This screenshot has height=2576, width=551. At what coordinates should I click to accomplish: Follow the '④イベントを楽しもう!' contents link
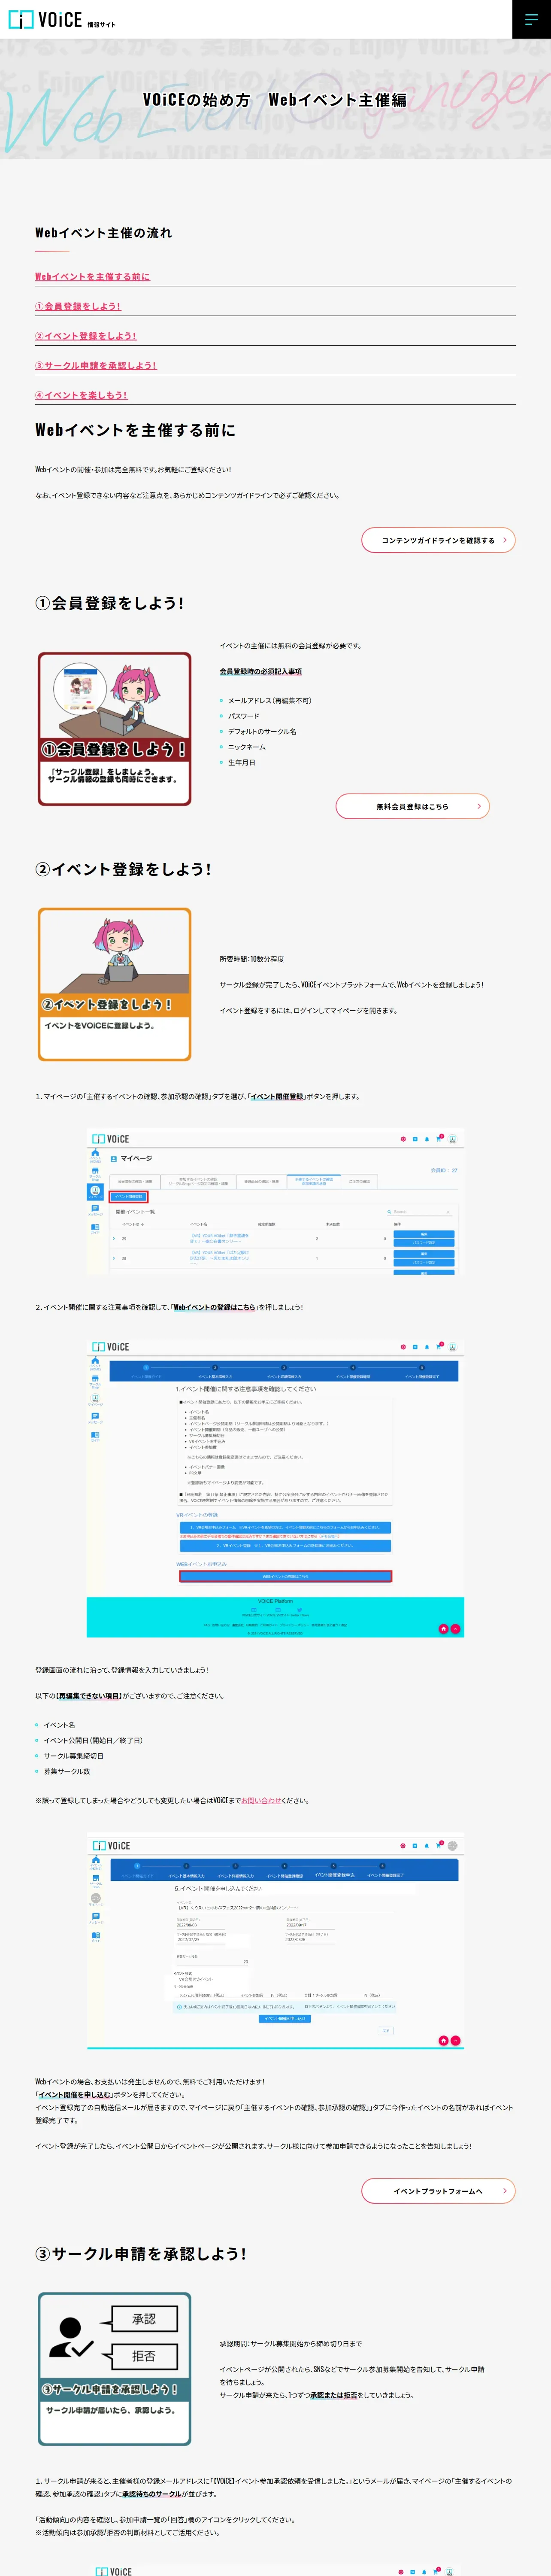(x=81, y=395)
